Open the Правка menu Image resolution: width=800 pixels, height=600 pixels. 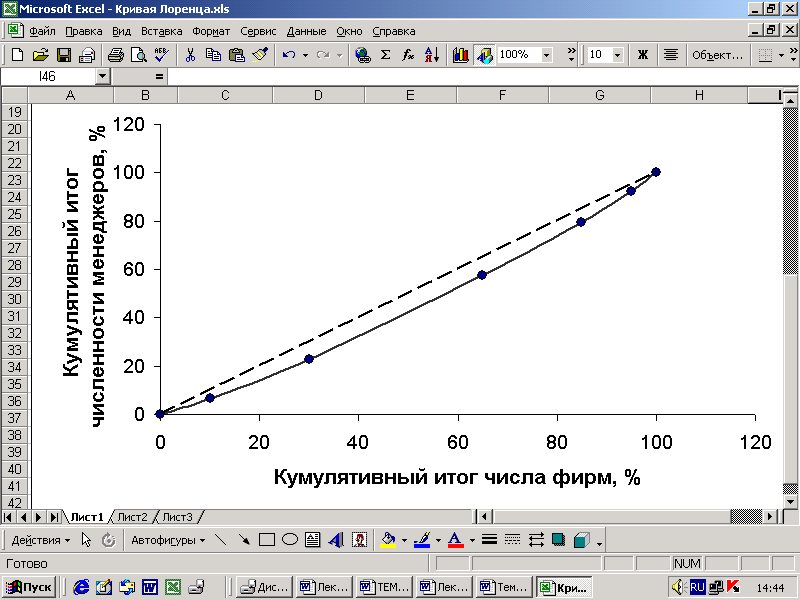[x=84, y=31]
